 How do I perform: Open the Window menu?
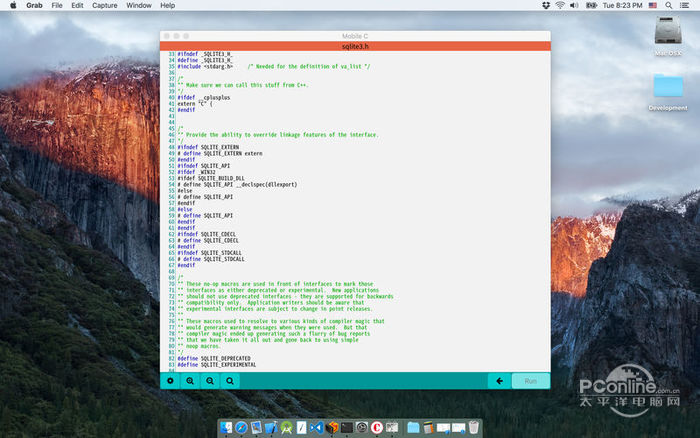139,5
